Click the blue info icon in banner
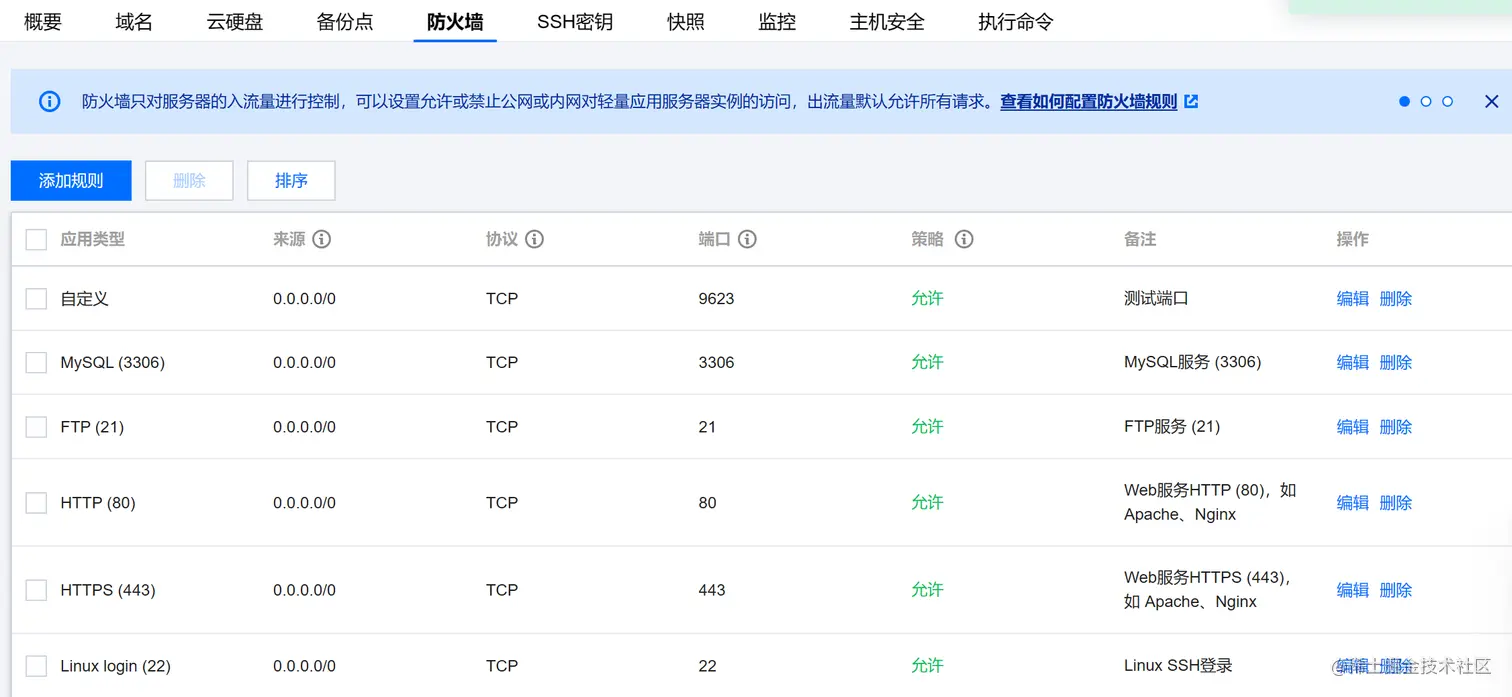The image size is (1512, 697). [x=49, y=101]
